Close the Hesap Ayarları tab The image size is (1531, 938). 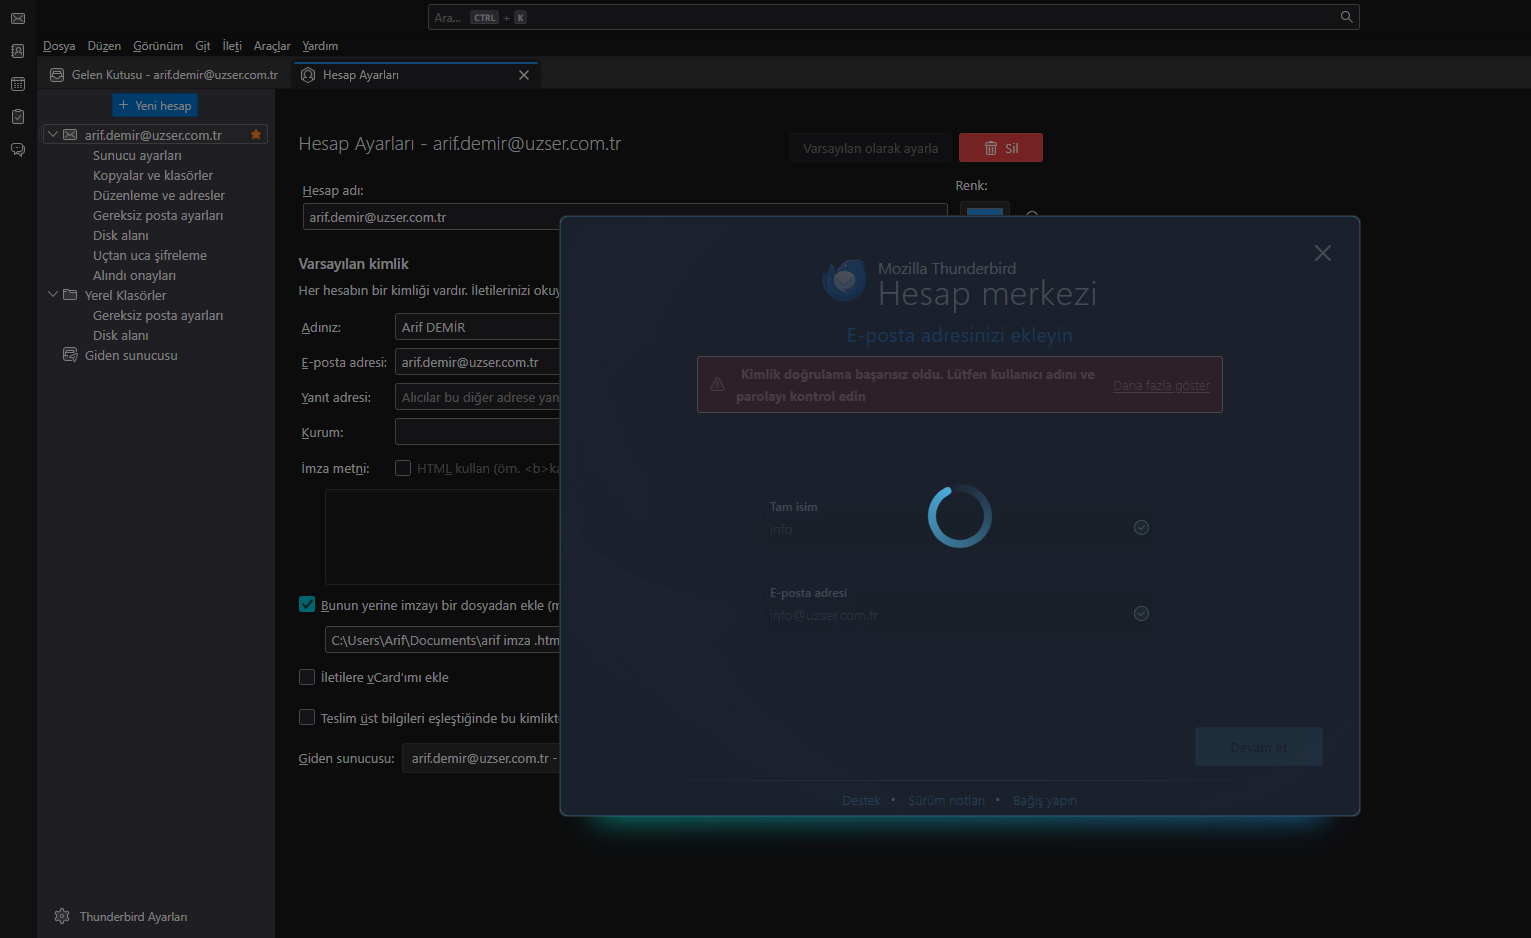[x=524, y=75]
